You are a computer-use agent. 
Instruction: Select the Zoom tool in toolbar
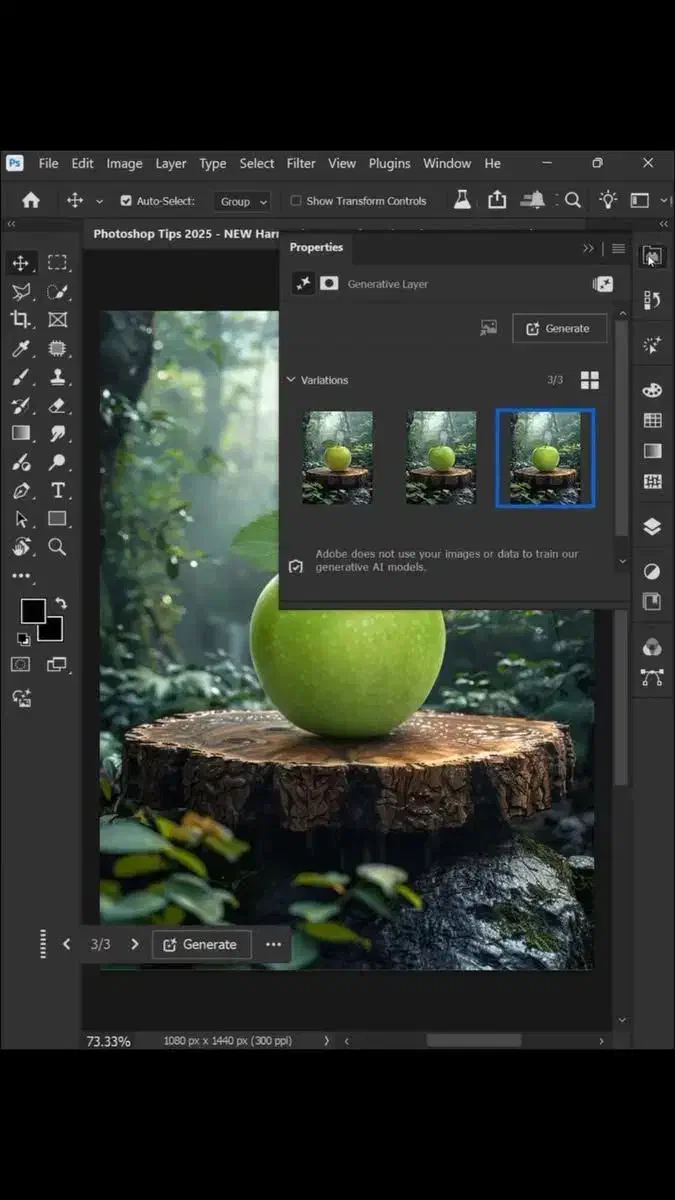coord(58,546)
